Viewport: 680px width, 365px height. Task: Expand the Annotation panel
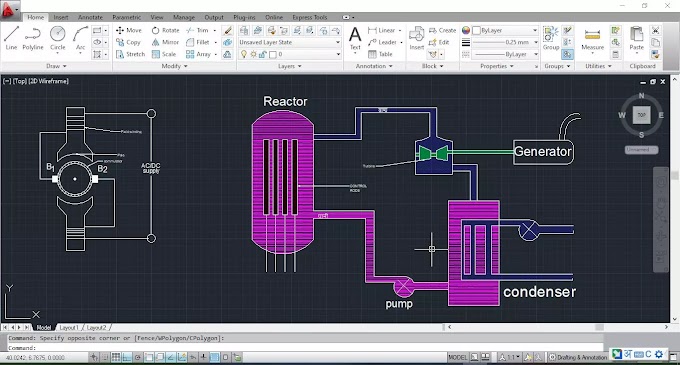point(374,66)
